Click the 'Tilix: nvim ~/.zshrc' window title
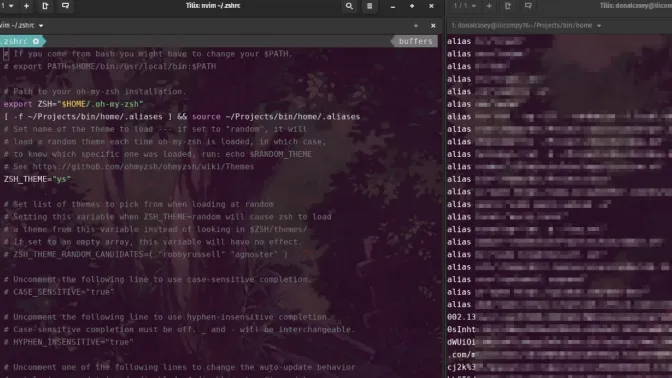672x378 pixels. tap(213, 6)
